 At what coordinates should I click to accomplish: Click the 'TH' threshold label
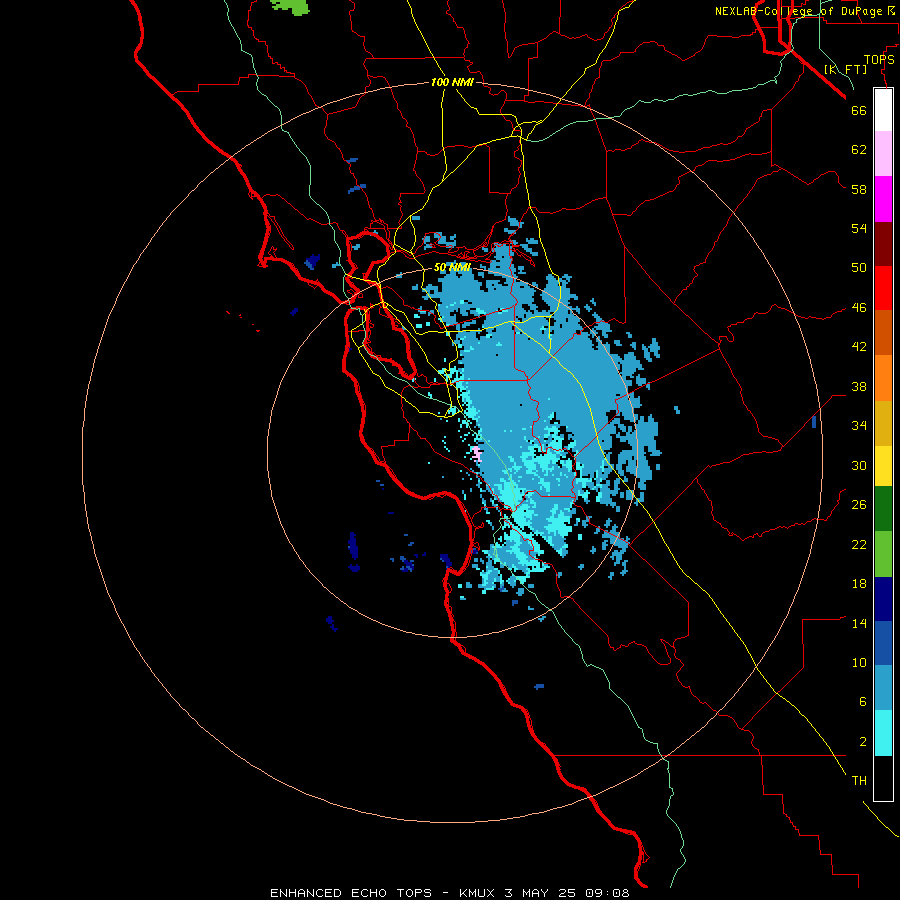pos(859,781)
